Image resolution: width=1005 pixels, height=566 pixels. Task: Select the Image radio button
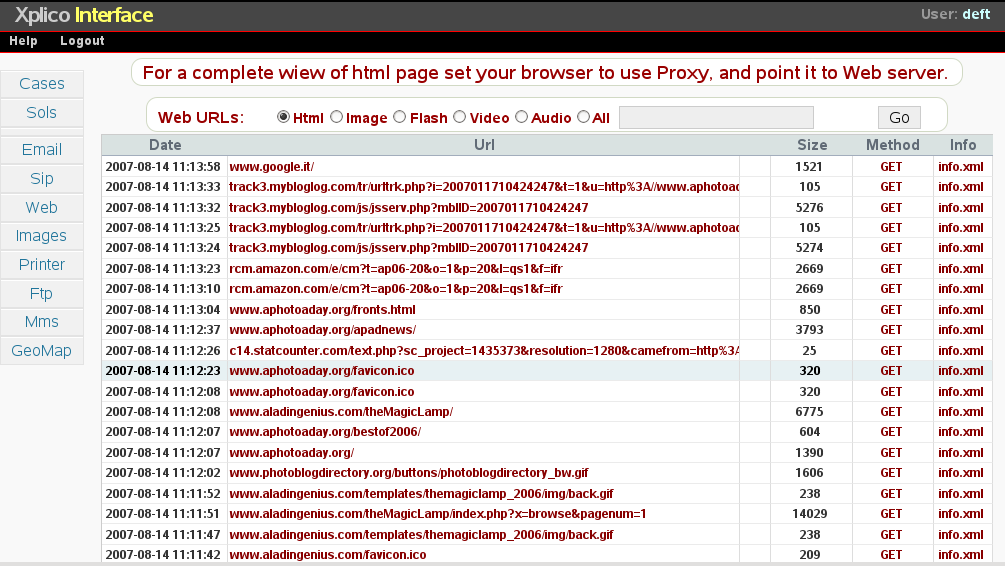(336, 117)
